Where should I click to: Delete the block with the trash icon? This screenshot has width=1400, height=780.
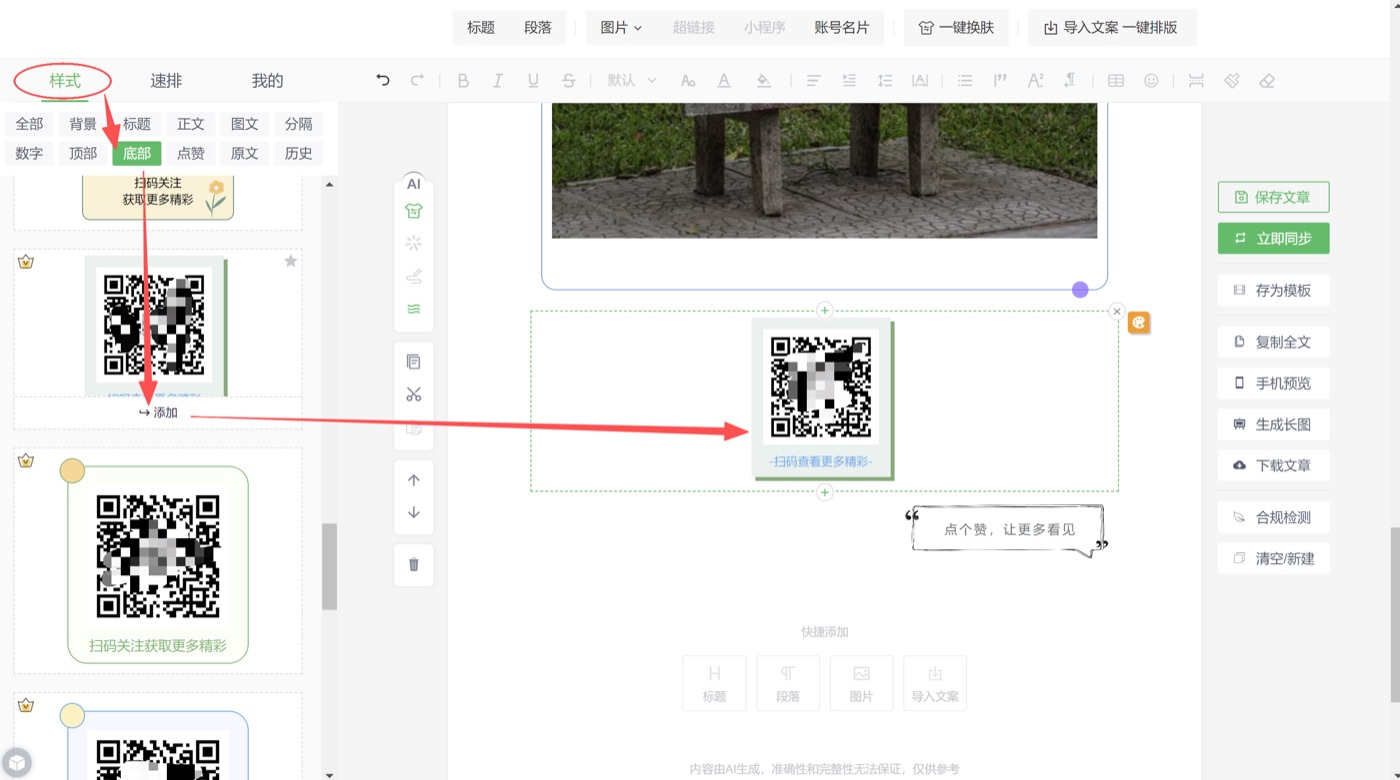pyautogui.click(x=414, y=565)
